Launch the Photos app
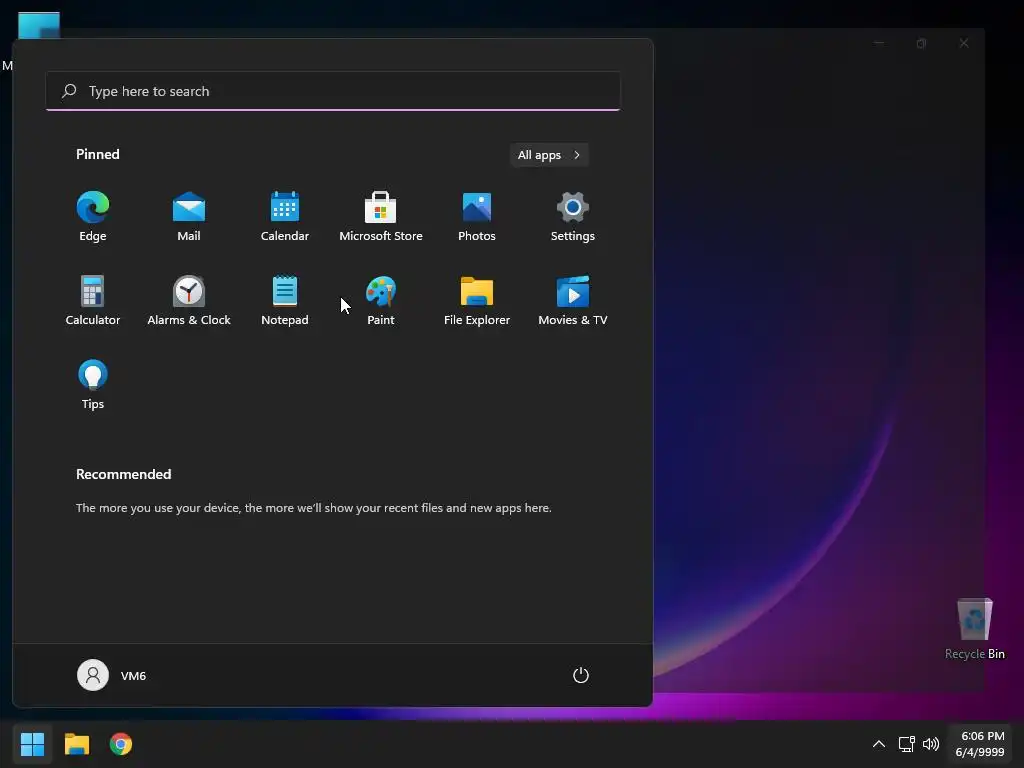This screenshot has width=1024, height=768. [477, 217]
